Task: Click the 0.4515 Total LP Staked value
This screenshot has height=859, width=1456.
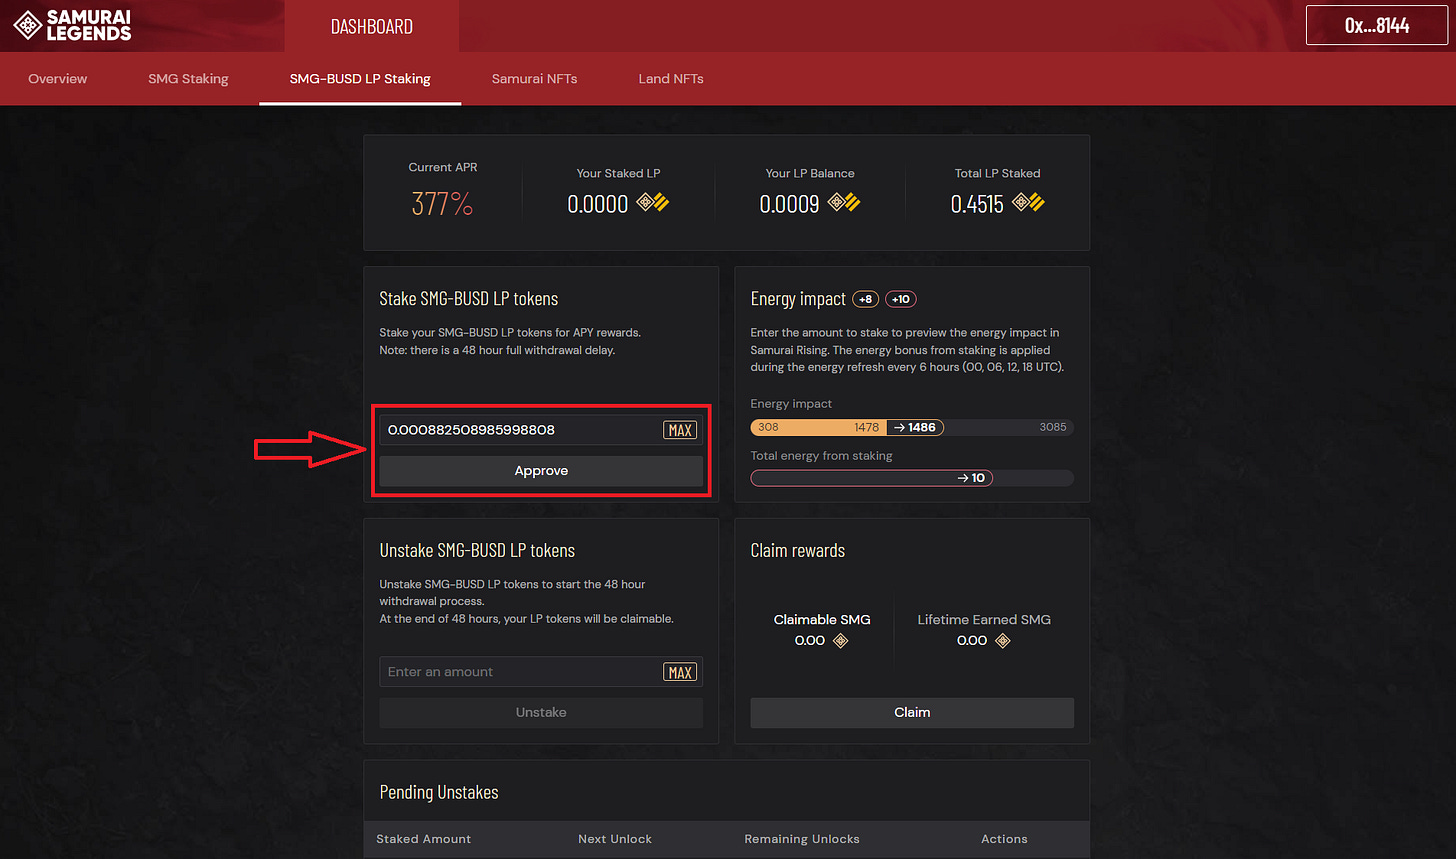Action: pyautogui.click(x=977, y=204)
